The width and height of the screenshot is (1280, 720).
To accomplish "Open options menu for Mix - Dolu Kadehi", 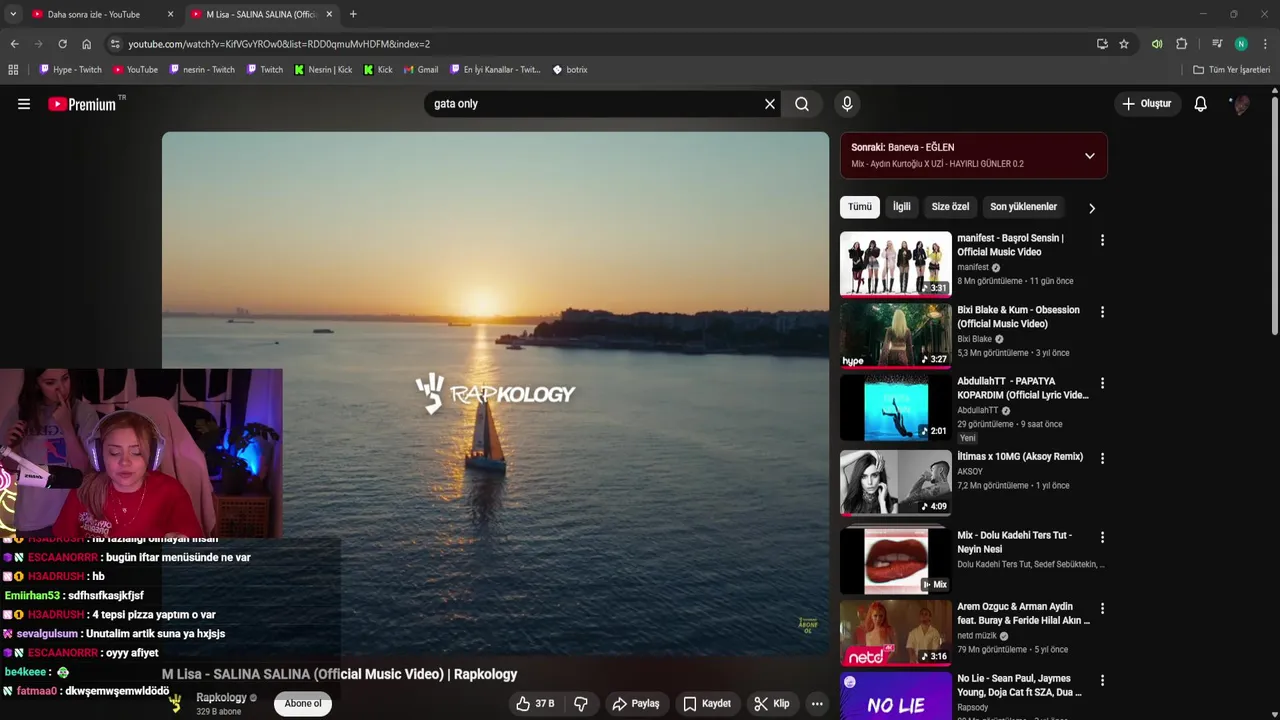I will (1102, 537).
